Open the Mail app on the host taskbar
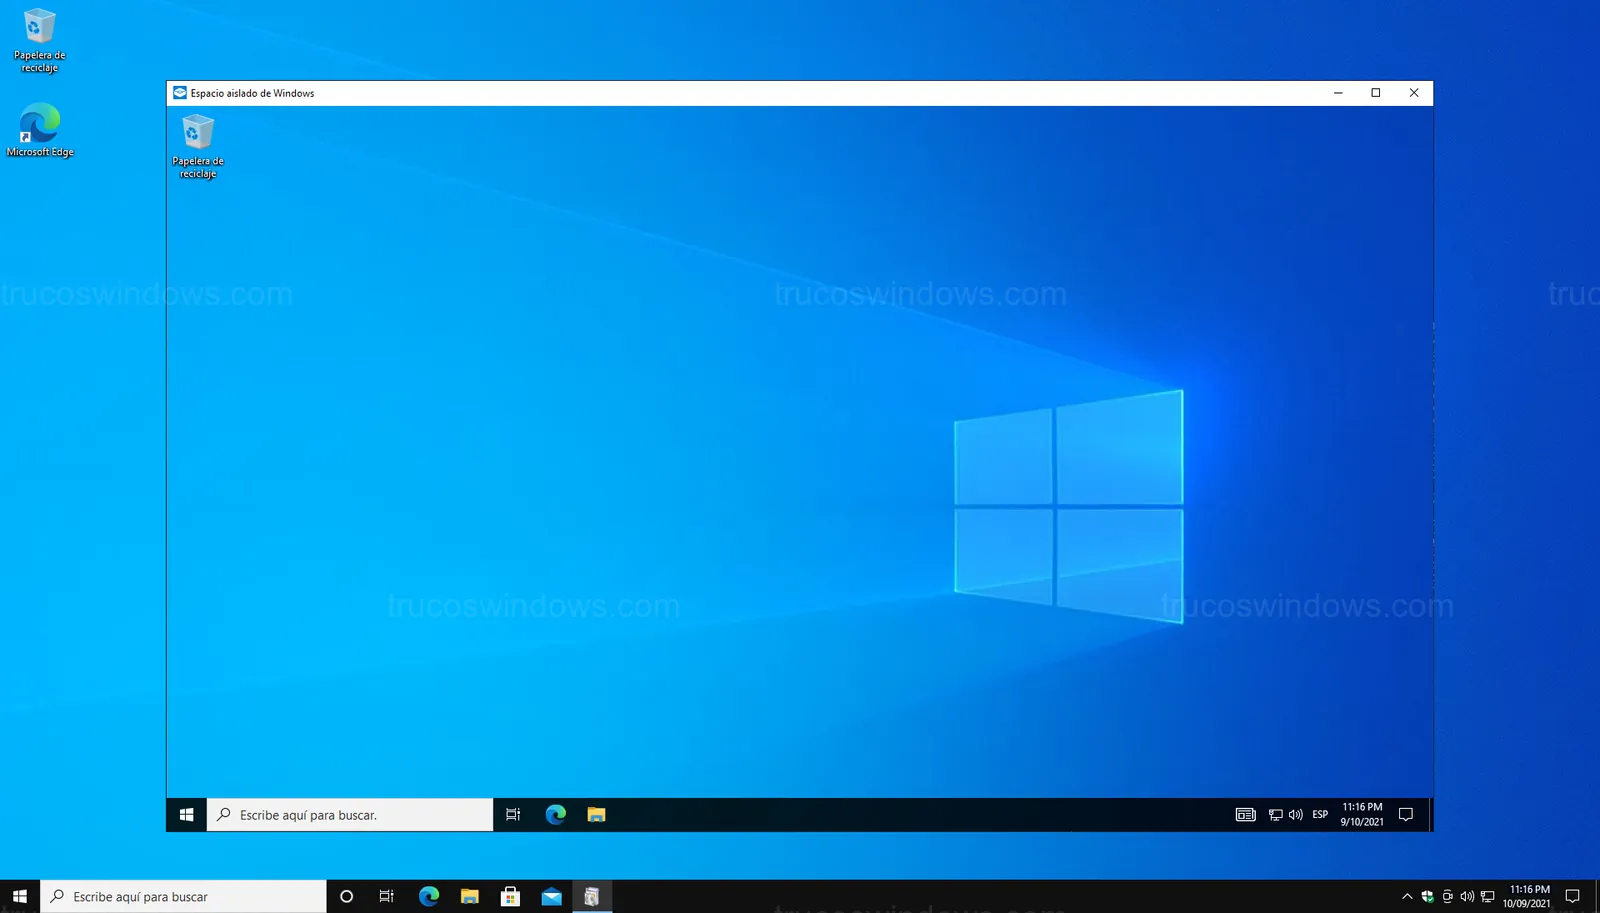The image size is (1600, 913). click(x=551, y=897)
